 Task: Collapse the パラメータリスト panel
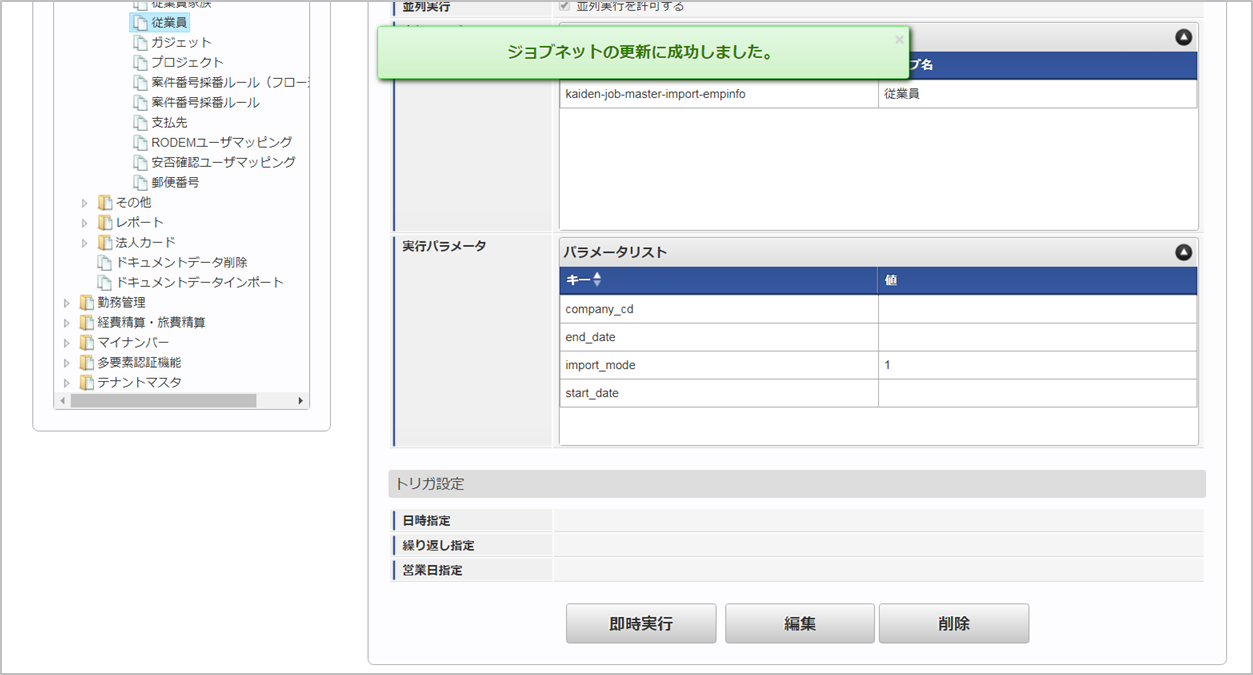click(x=1183, y=253)
